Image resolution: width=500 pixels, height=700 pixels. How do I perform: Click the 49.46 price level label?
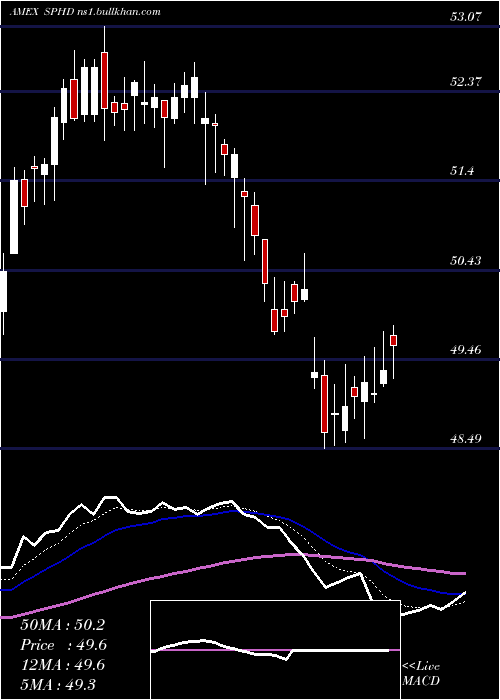tap(467, 349)
